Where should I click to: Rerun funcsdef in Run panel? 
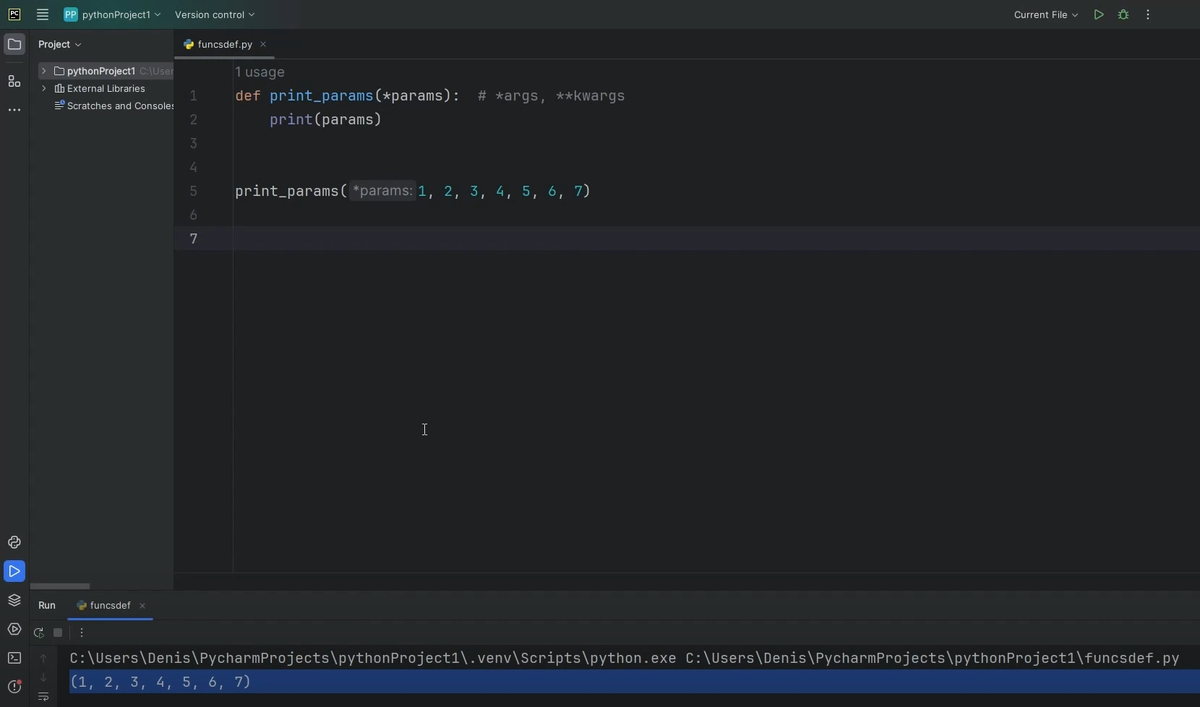(x=39, y=632)
